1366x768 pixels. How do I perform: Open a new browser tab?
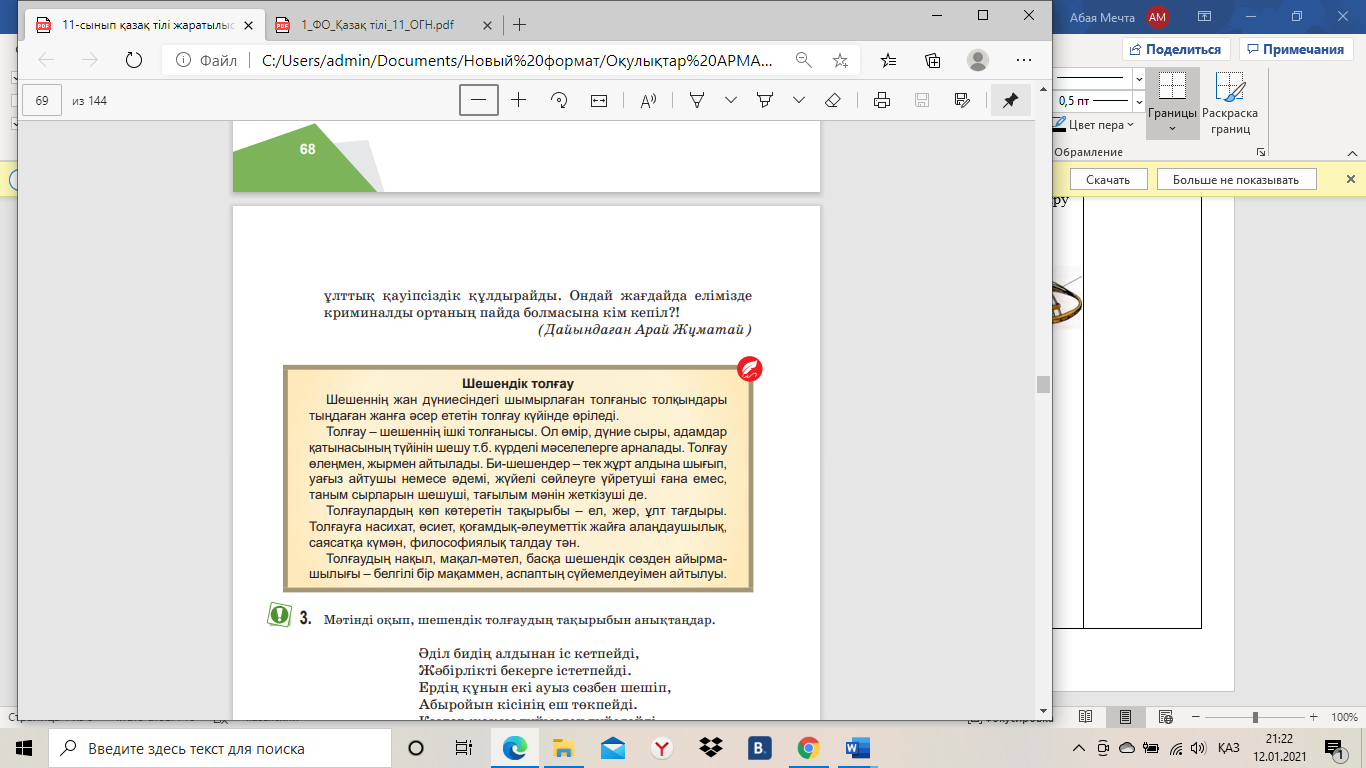(x=519, y=25)
